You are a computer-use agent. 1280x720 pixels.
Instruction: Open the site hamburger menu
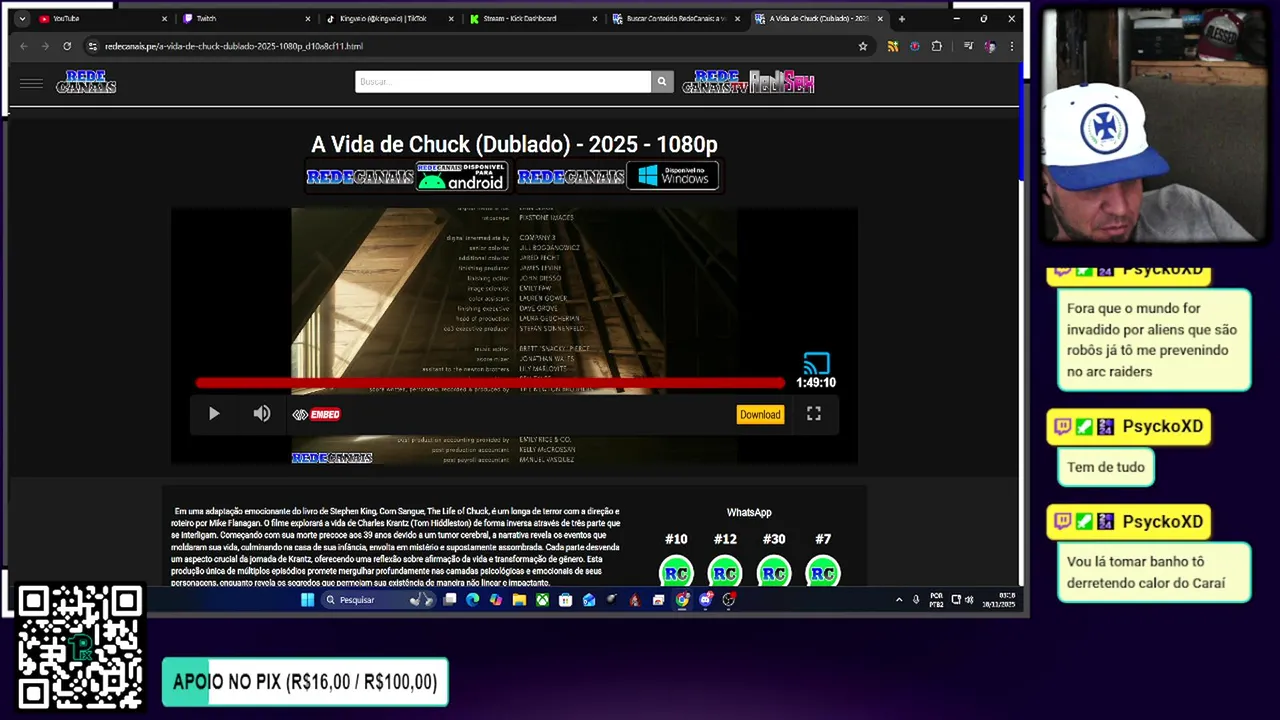tap(31, 84)
